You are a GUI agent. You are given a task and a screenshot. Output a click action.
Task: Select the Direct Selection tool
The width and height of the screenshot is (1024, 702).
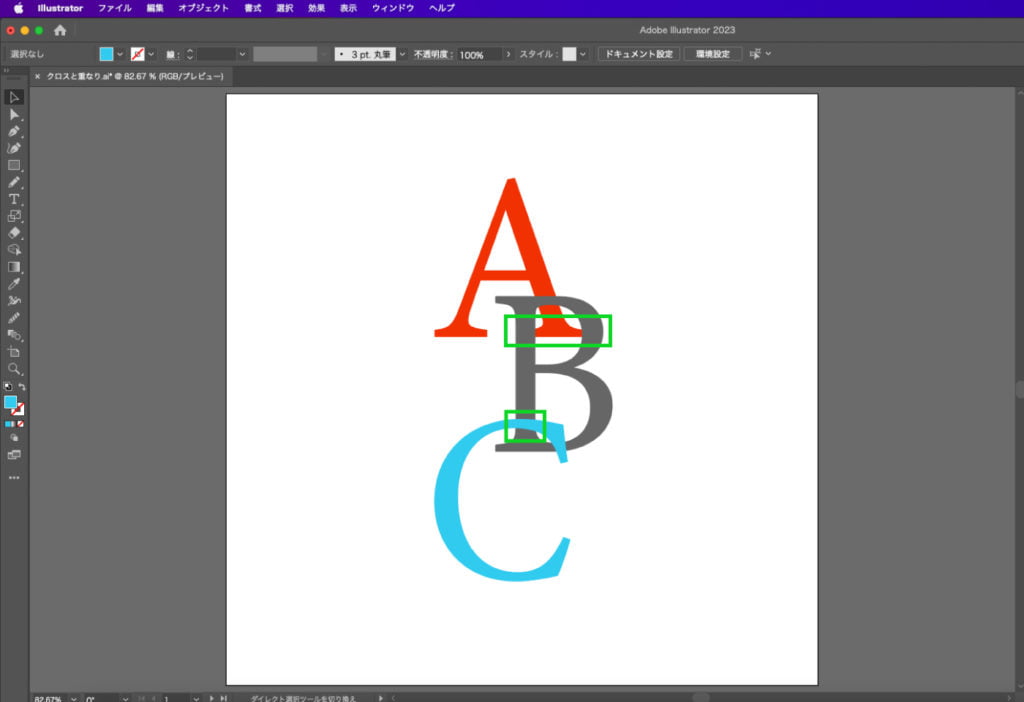pyautogui.click(x=14, y=114)
